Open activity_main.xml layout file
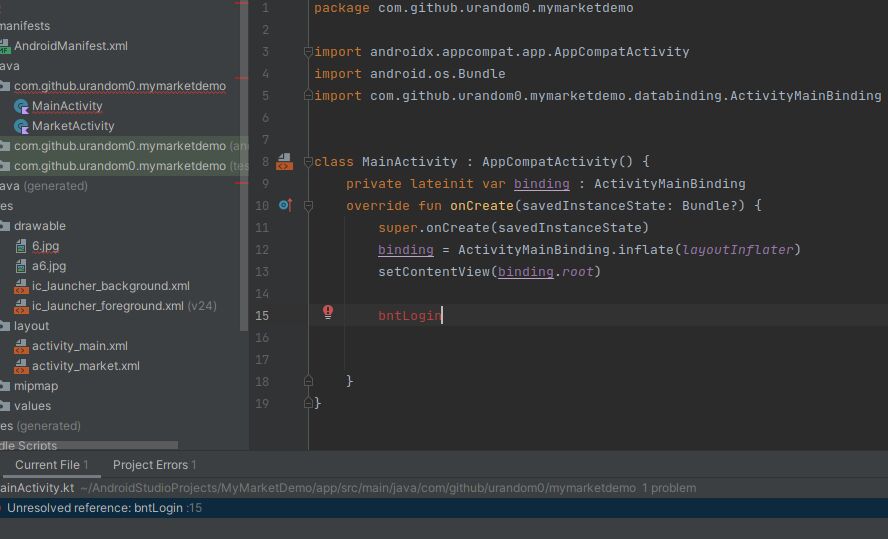888x539 pixels. (x=79, y=346)
